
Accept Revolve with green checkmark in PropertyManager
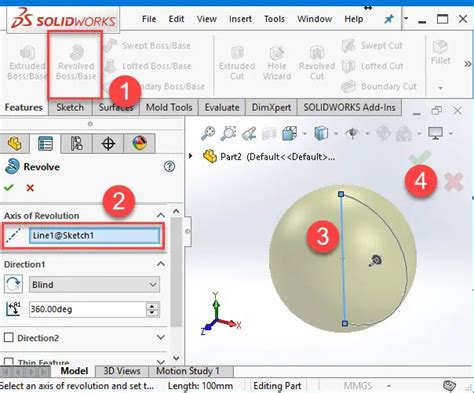[x=9, y=188]
